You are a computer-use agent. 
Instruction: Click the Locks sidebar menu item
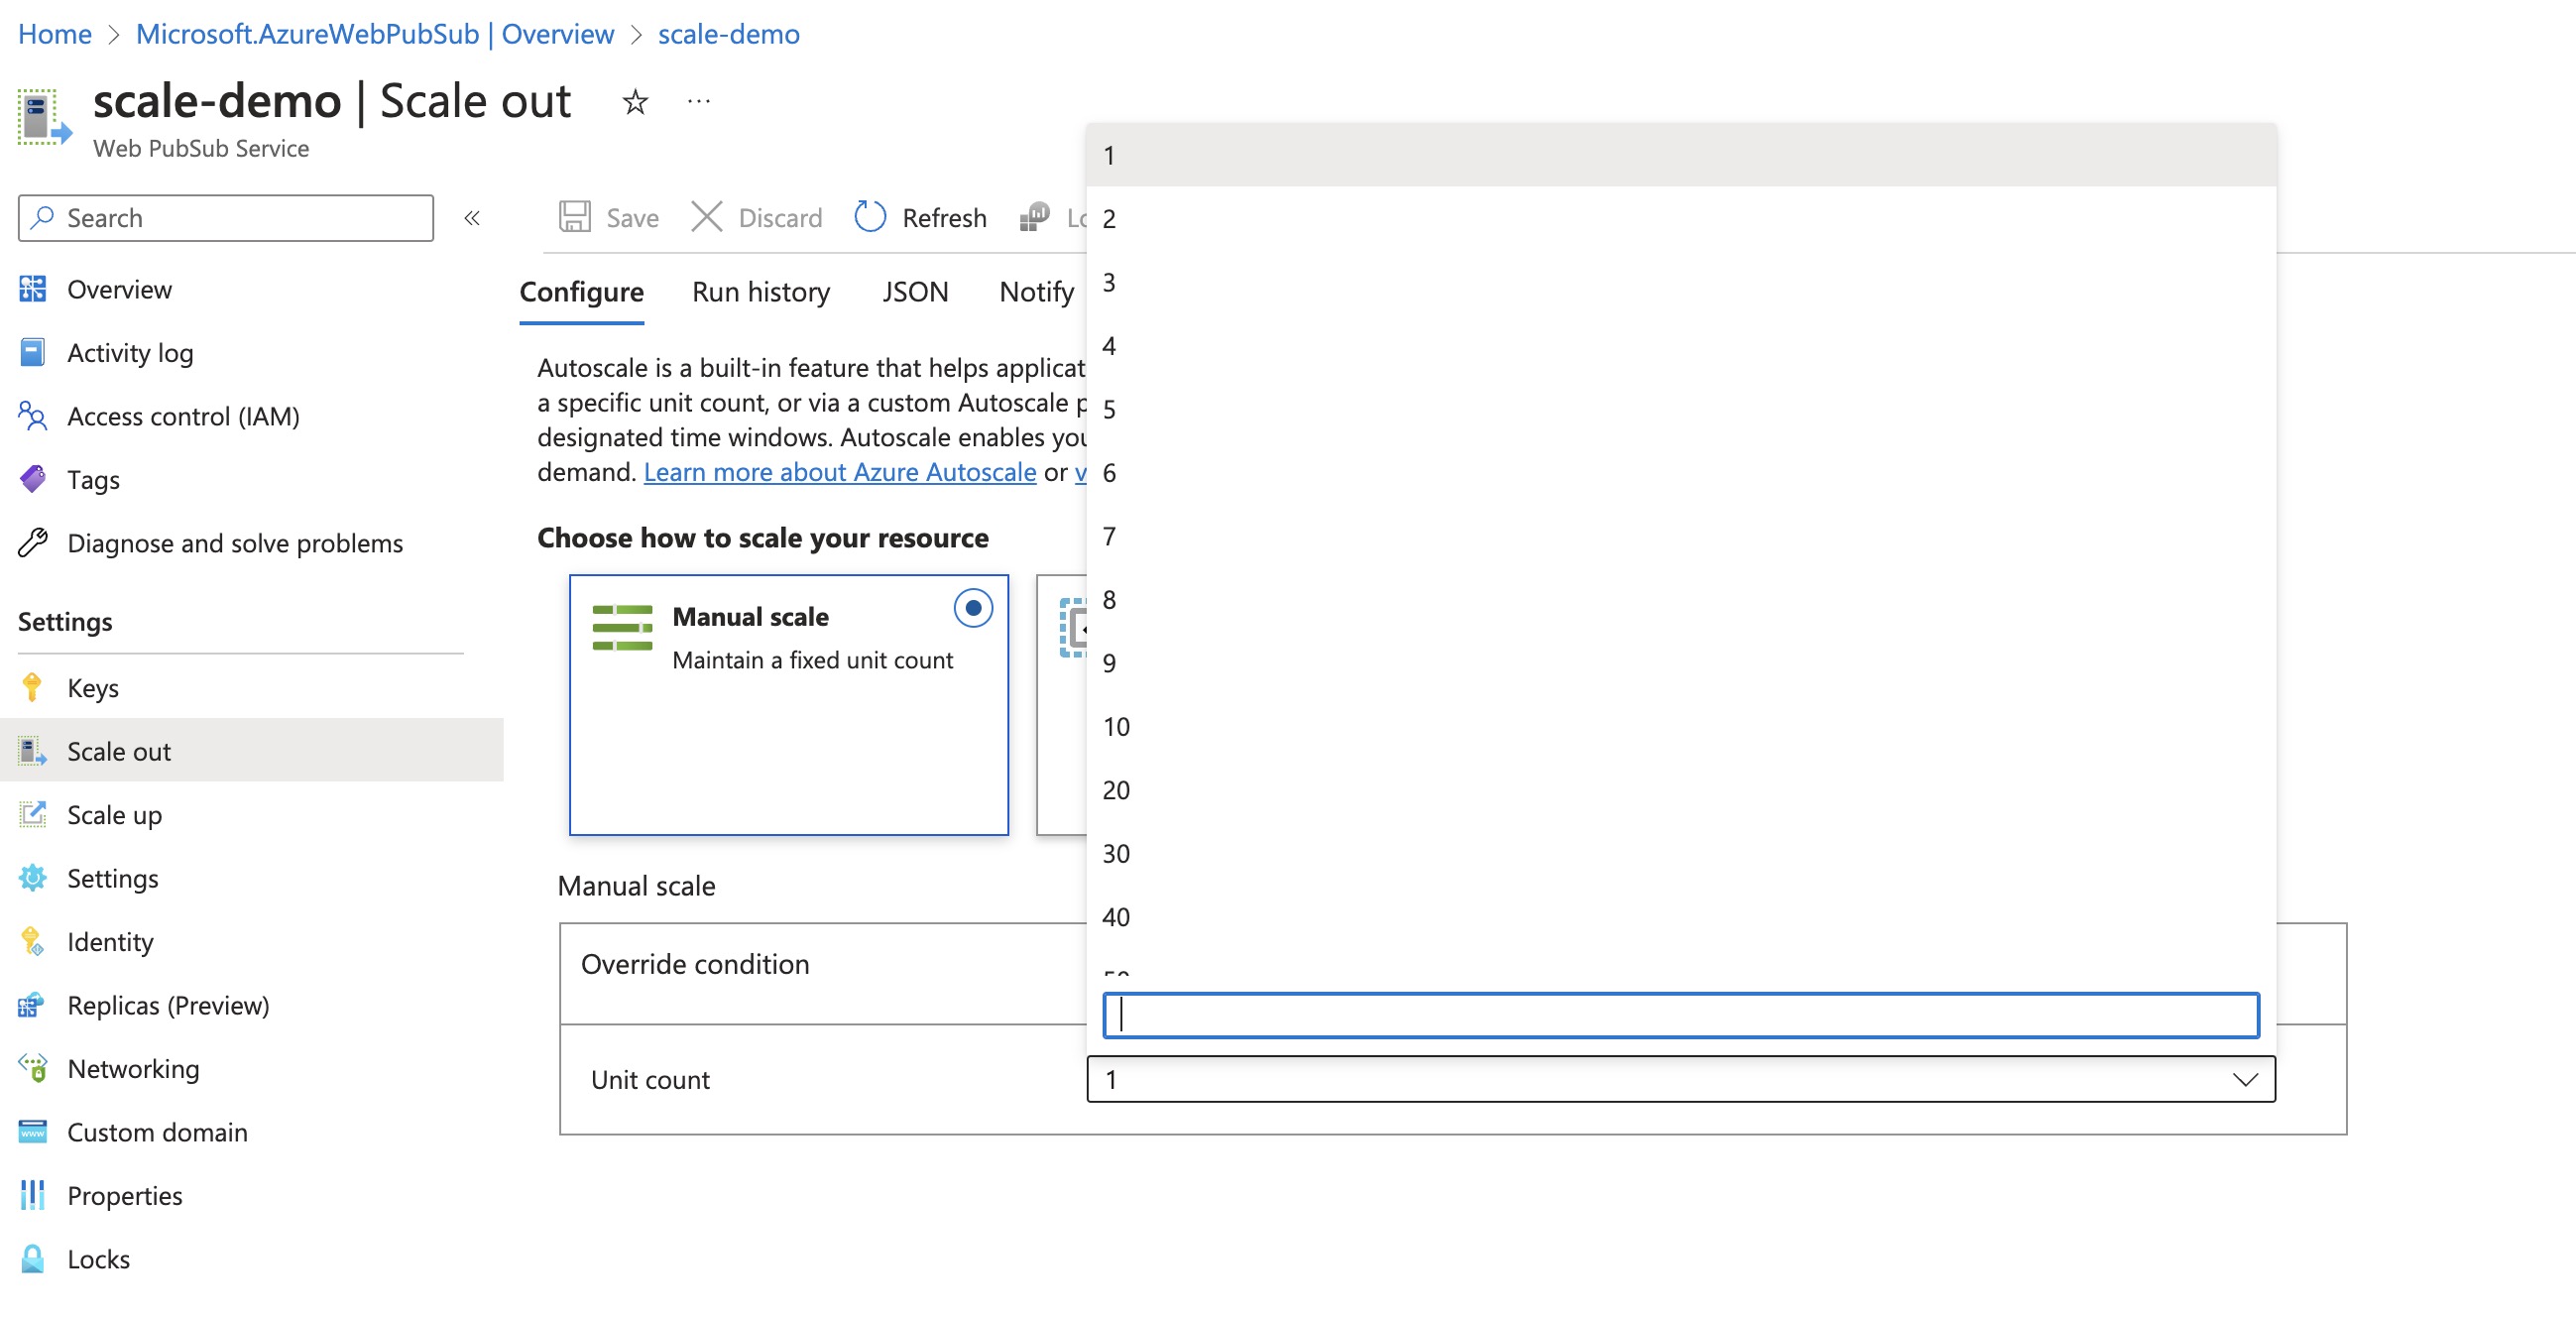pos(97,1258)
